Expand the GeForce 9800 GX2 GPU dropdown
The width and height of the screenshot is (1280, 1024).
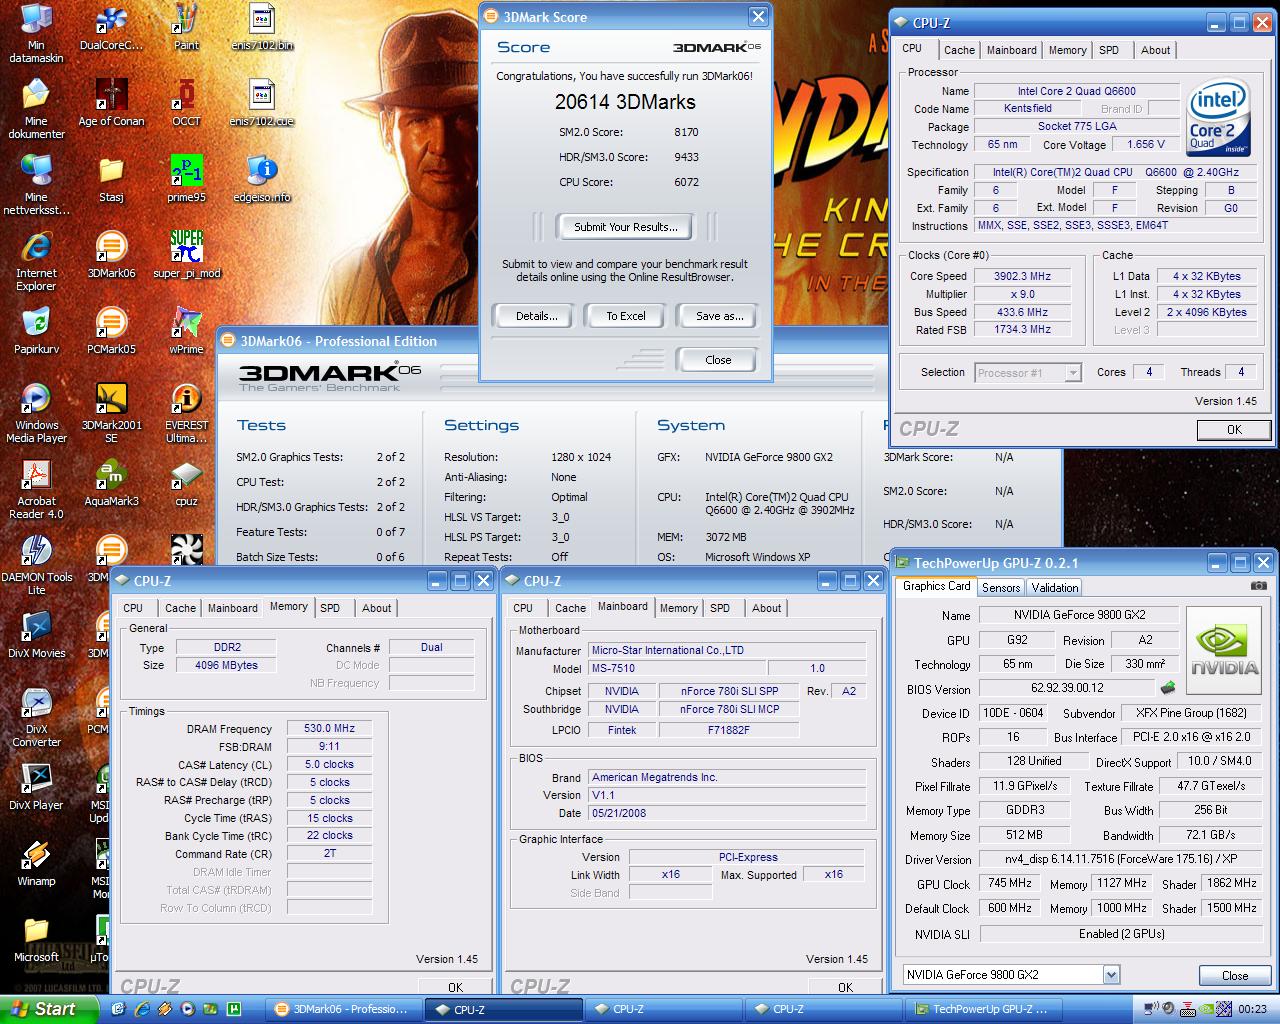(x=1111, y=975)
